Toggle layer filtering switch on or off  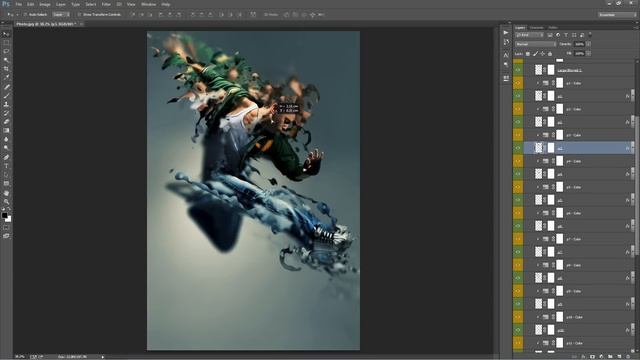coord(590,35)
